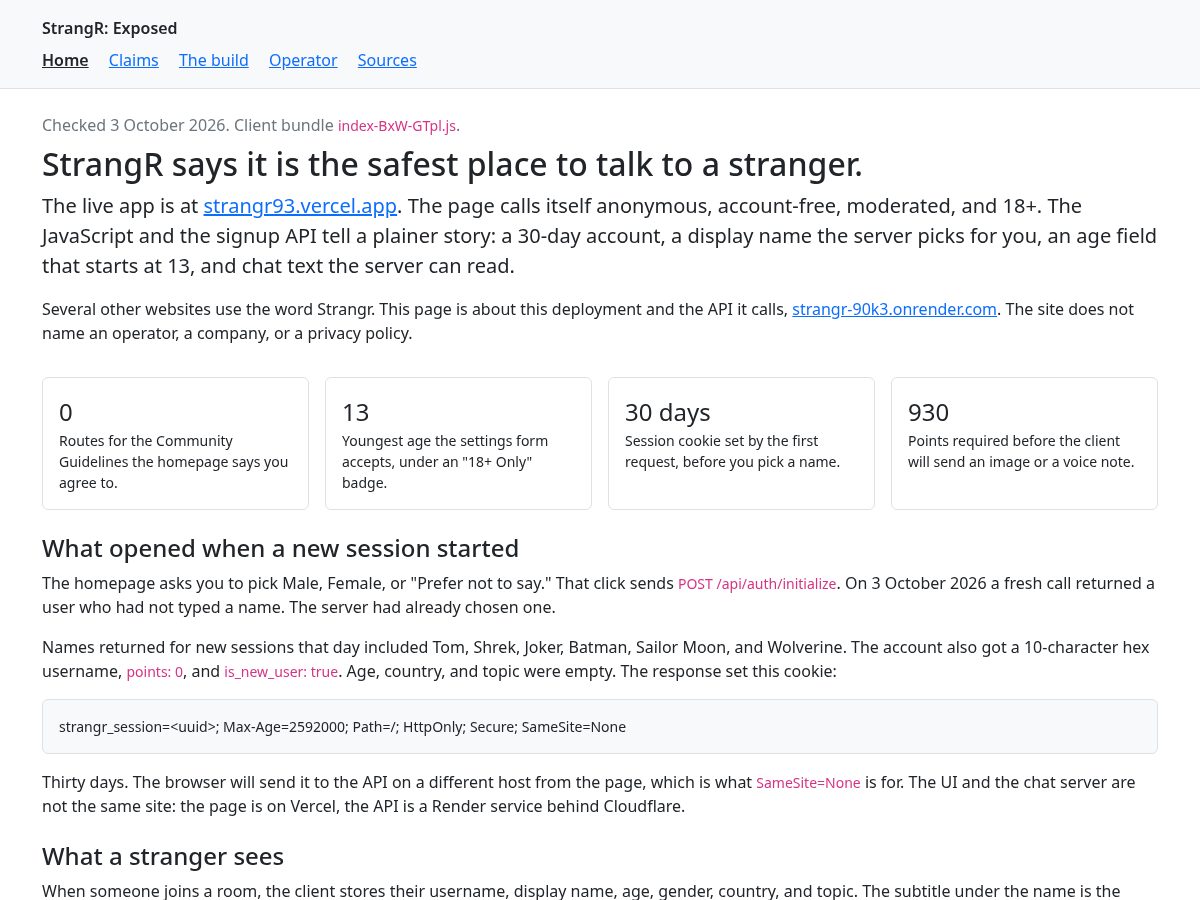
Task: Click the points: 0 code snippet
Action: [155, 672]
